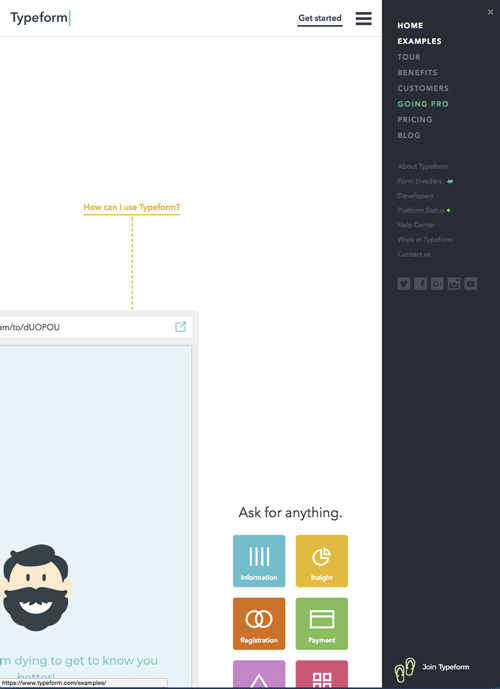Click How can I use Typeform link
The width and height of the screenshot is (500, 689).
point(132,207)
